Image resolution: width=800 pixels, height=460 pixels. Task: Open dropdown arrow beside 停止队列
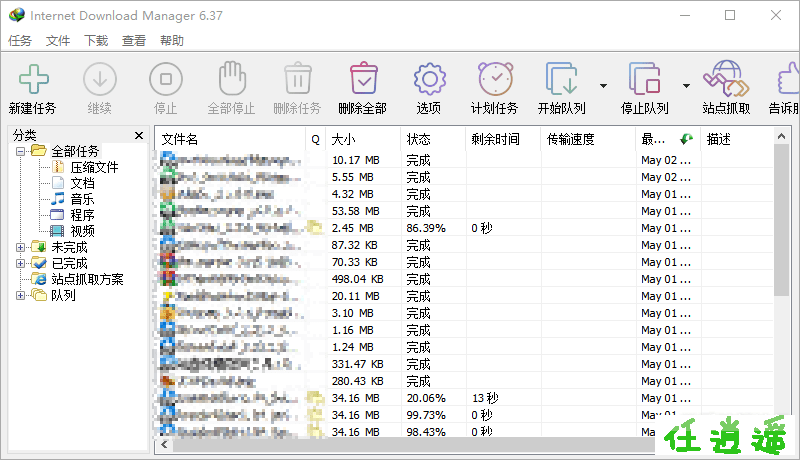(x=686, y=86)
